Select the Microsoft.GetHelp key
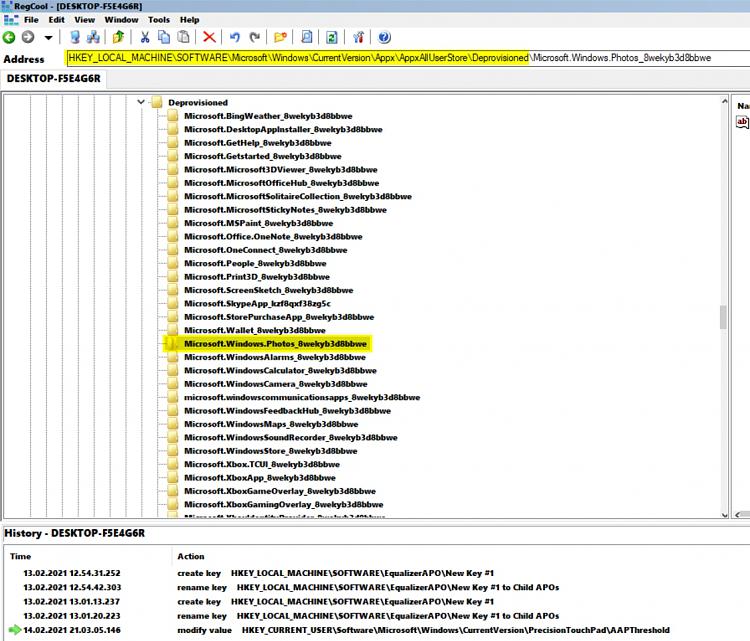Image resolution: width=750 pixels, height=641 pixels. (x=258, y=143)
